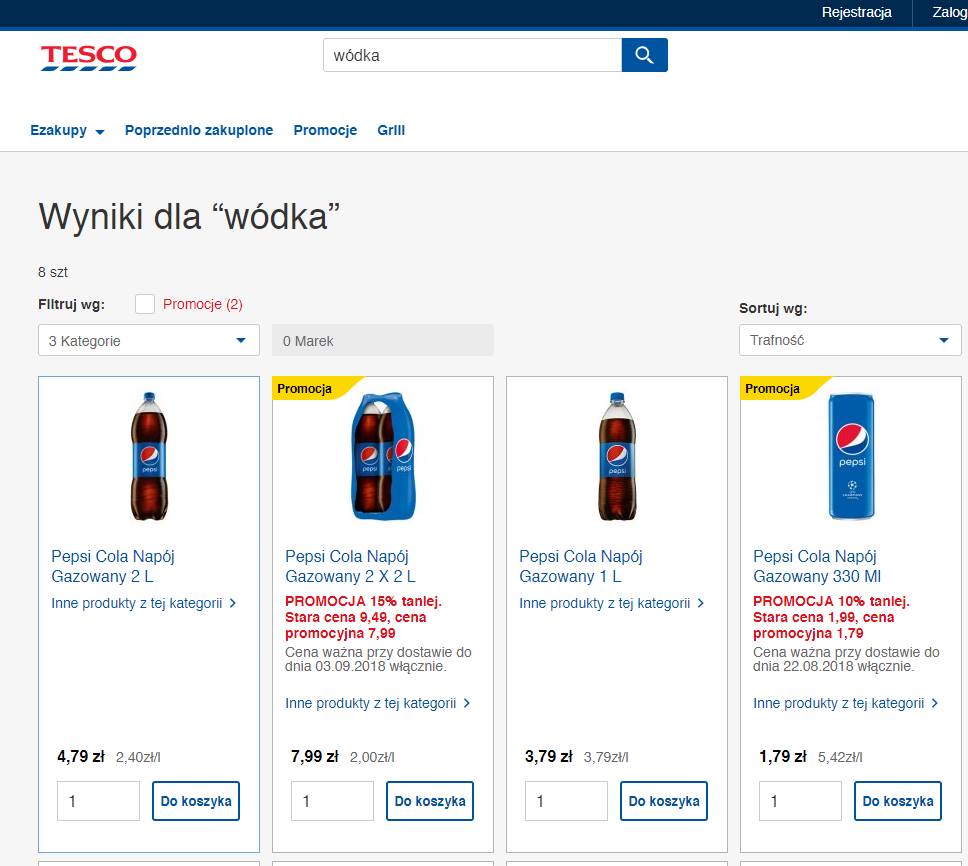The image size is (968, 866).
Task: Click Pepsi Cola 1 L bottle image
Action: [x=617, y=456]
